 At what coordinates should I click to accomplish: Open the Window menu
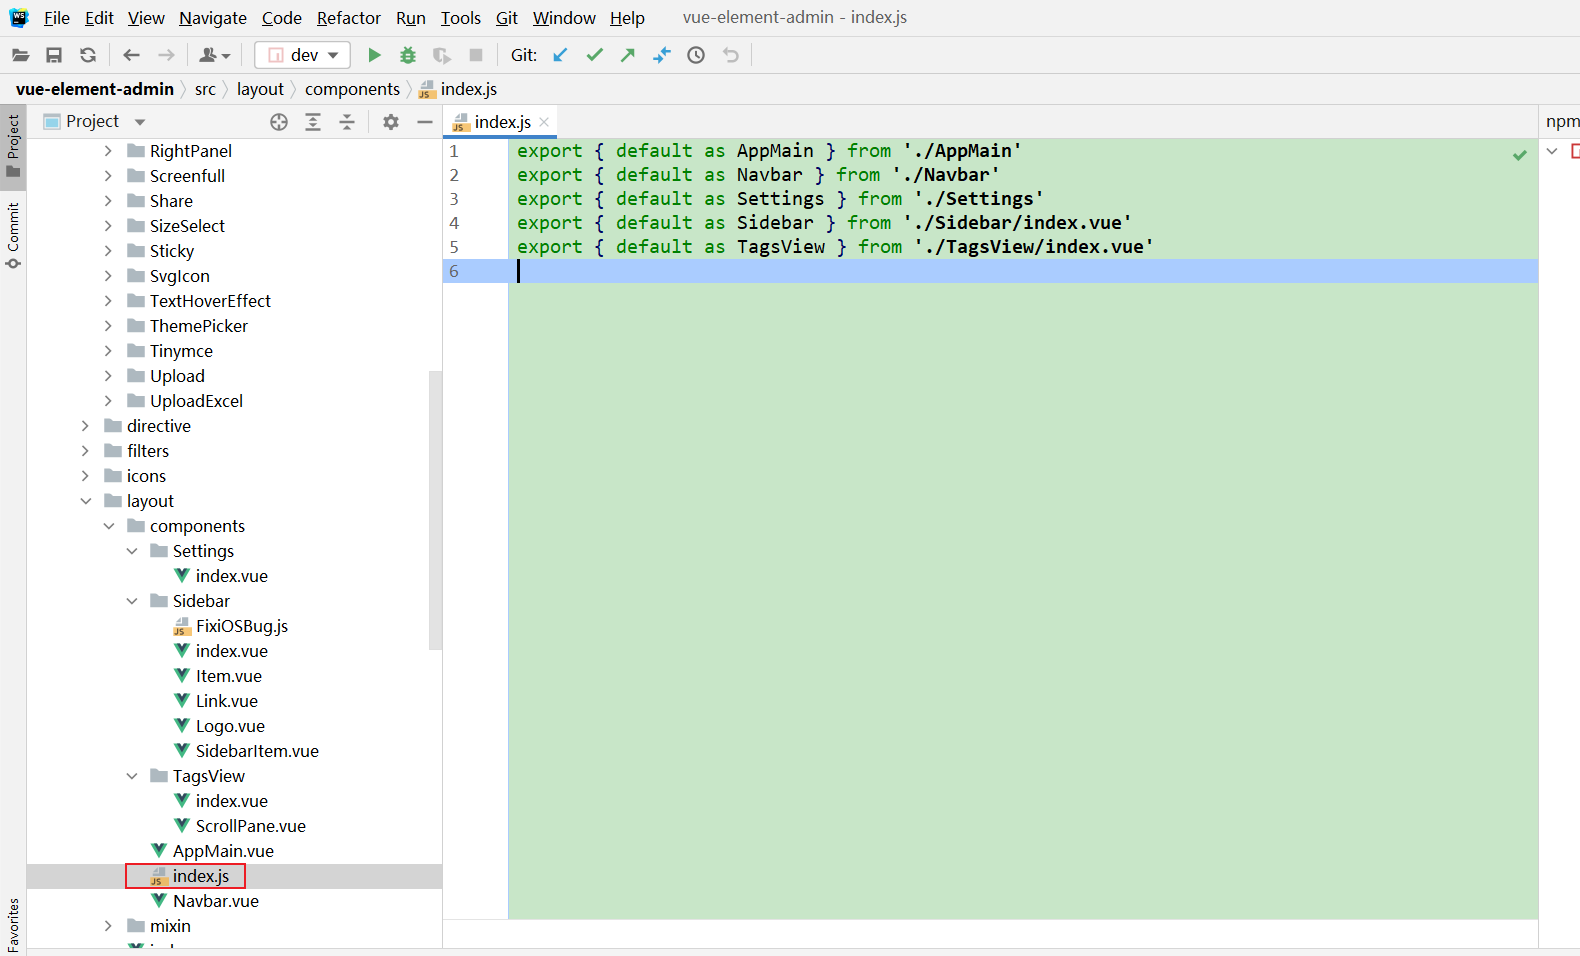pos(564,18)
